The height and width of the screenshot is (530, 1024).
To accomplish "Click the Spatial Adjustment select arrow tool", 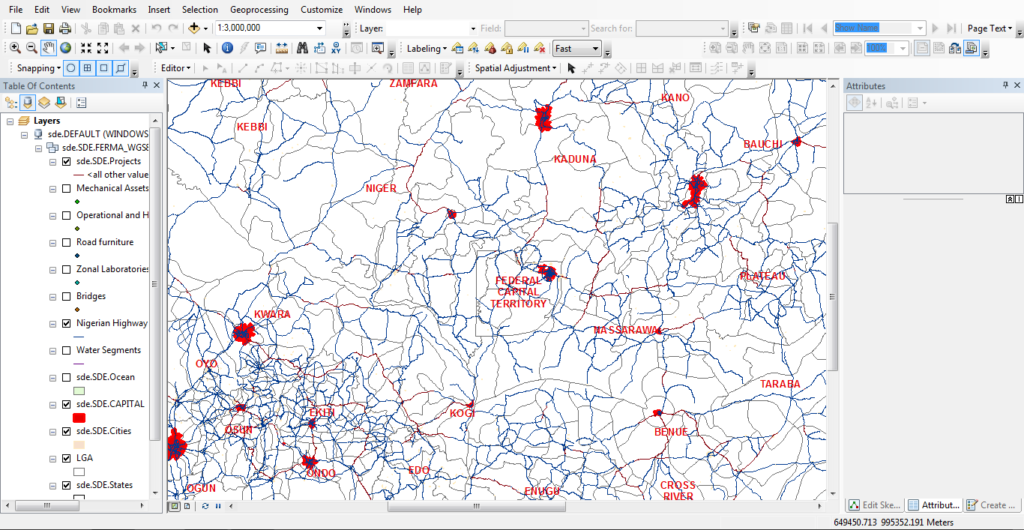I will click(571, 68).
